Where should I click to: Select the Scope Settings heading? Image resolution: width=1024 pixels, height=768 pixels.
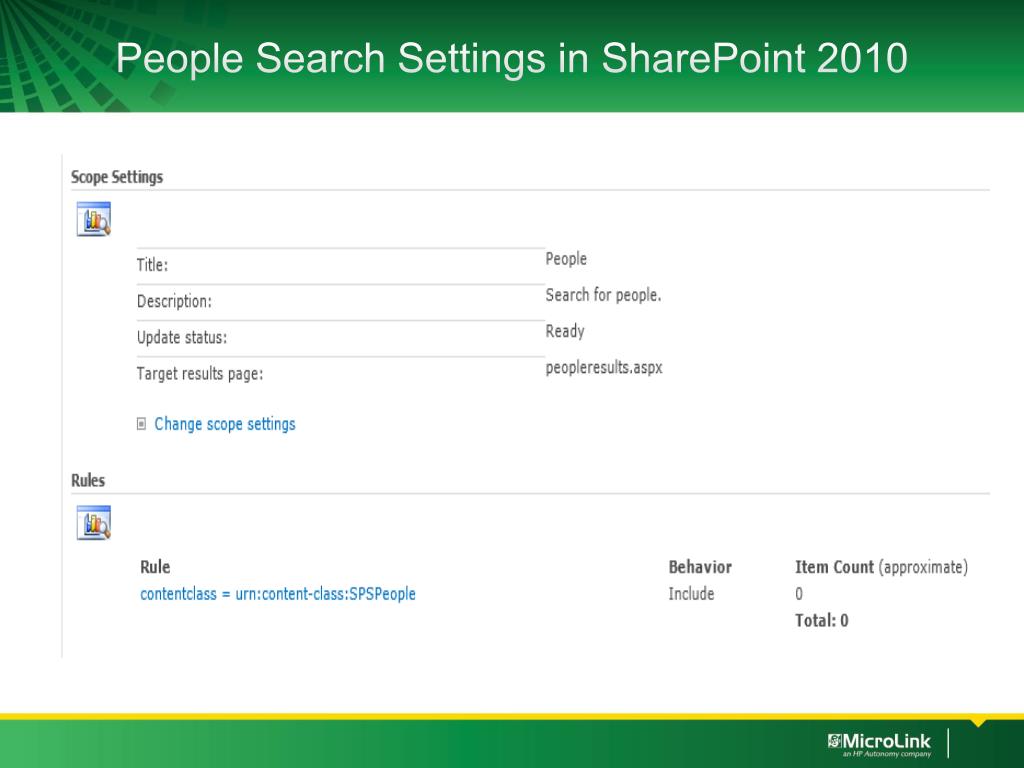(x=117, y=177)
